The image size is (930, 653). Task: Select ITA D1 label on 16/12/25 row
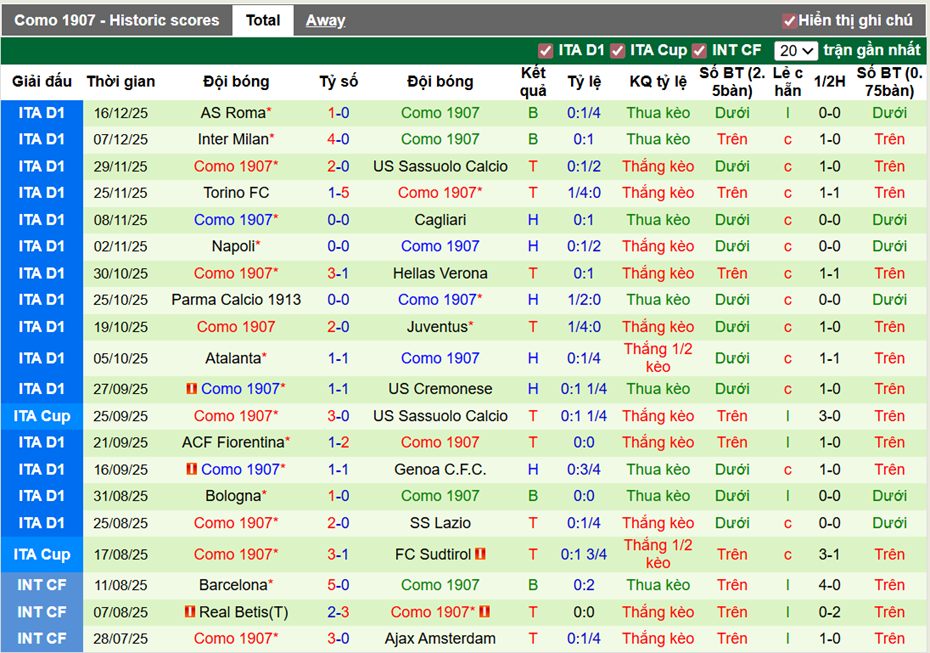tap(42, 113)
